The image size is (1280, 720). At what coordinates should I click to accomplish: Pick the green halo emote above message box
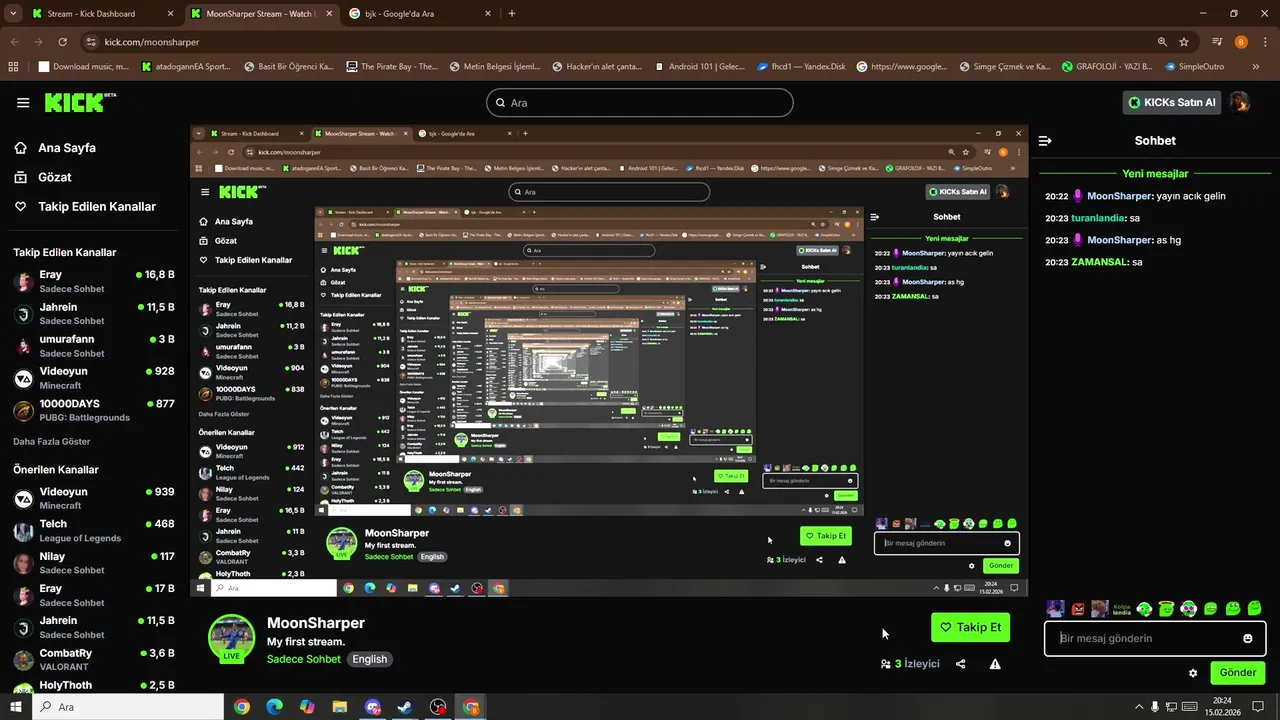[1166, 609]
